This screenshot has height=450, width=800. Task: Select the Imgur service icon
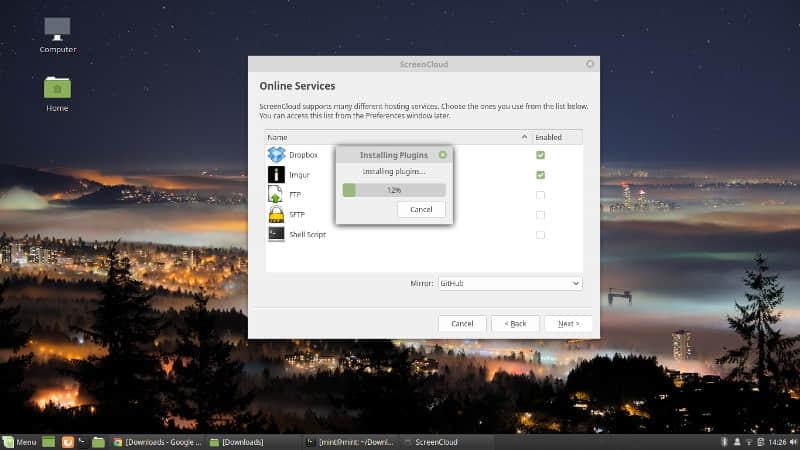click(x=276, y=175)
